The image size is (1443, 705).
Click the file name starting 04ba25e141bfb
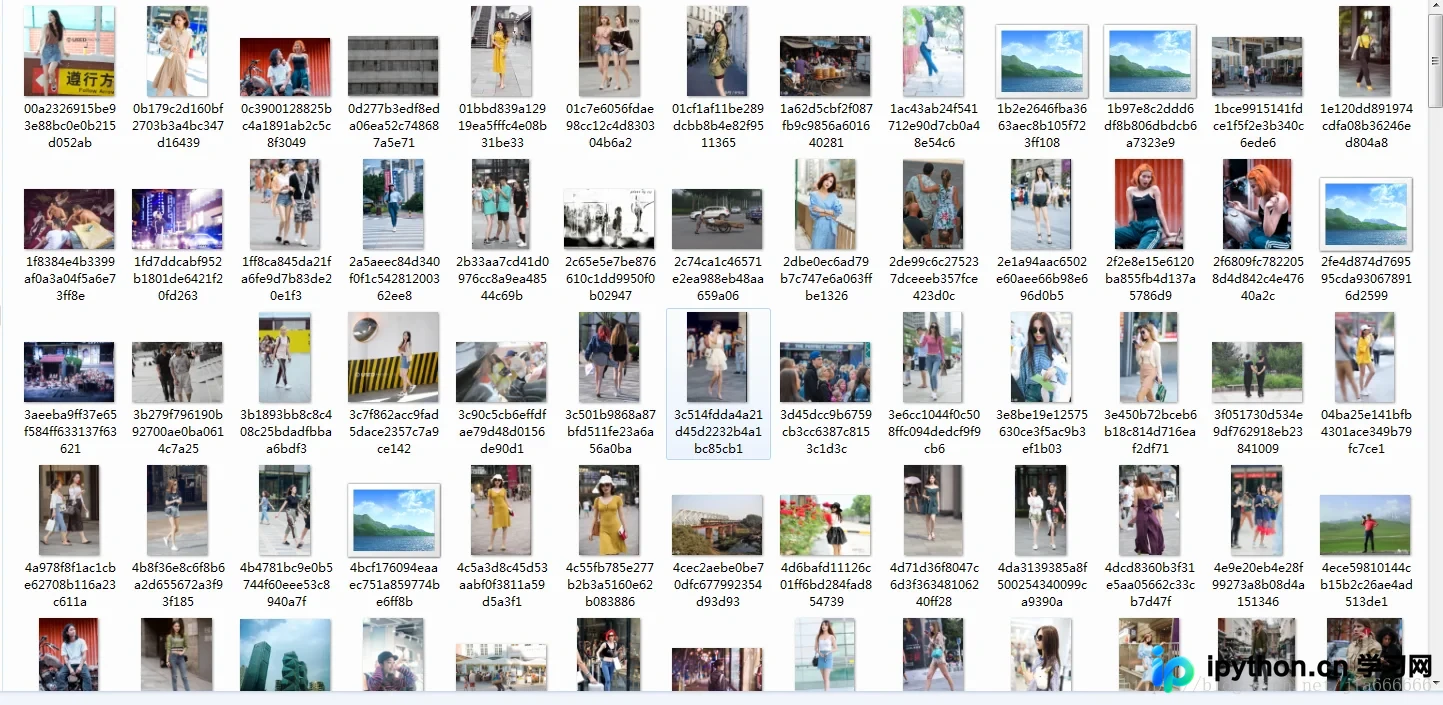(x=1365, y=432)
